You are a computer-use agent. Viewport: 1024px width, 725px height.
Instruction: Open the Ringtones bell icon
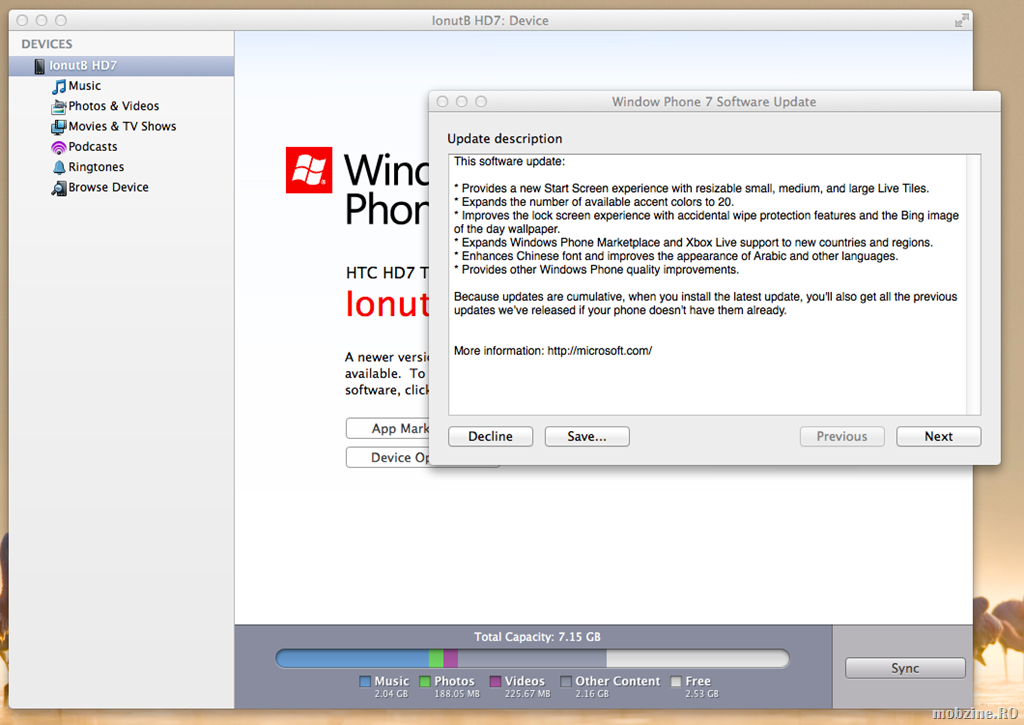[59, 167]
